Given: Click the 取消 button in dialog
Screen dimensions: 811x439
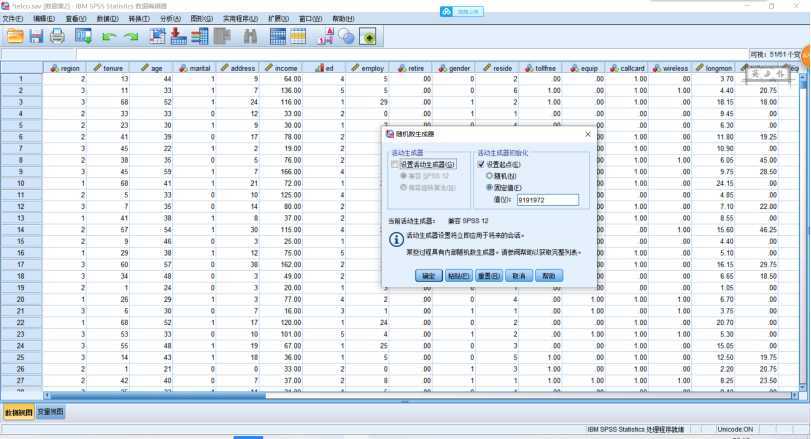Looking at the screenshot, I should click(519, 276).
